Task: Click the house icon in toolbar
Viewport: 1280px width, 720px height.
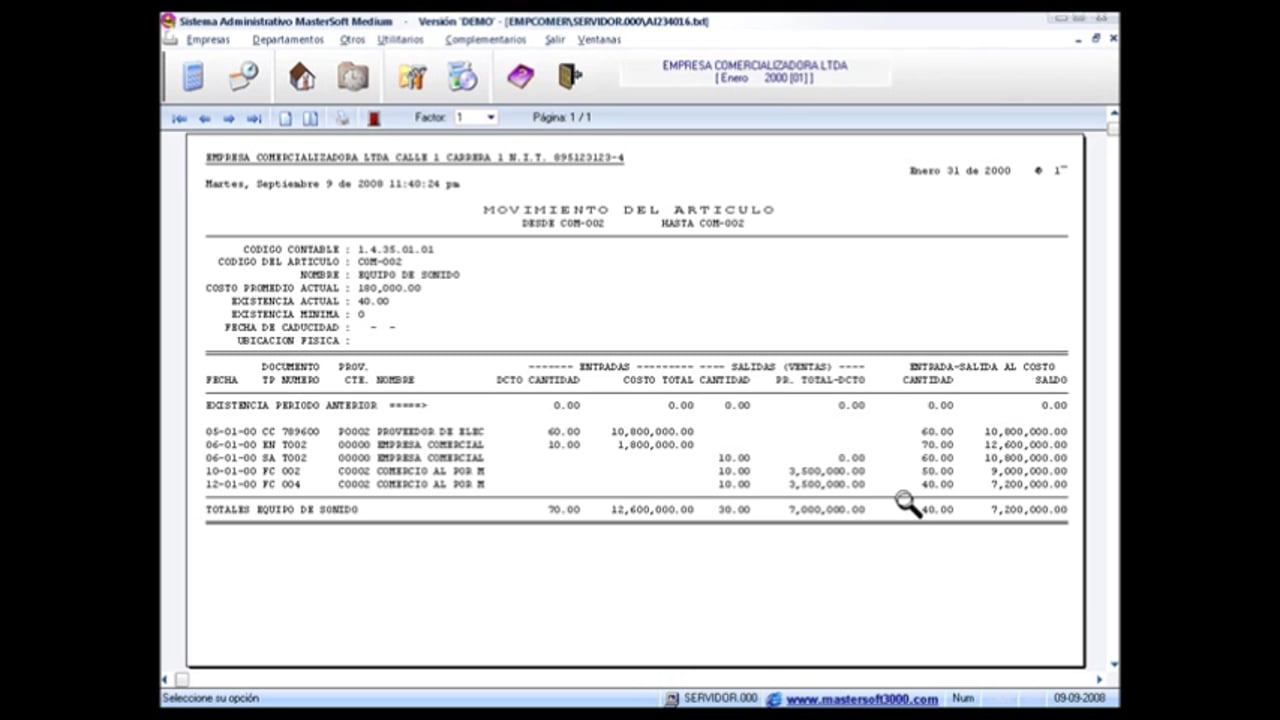Action: tap(301, 76)
